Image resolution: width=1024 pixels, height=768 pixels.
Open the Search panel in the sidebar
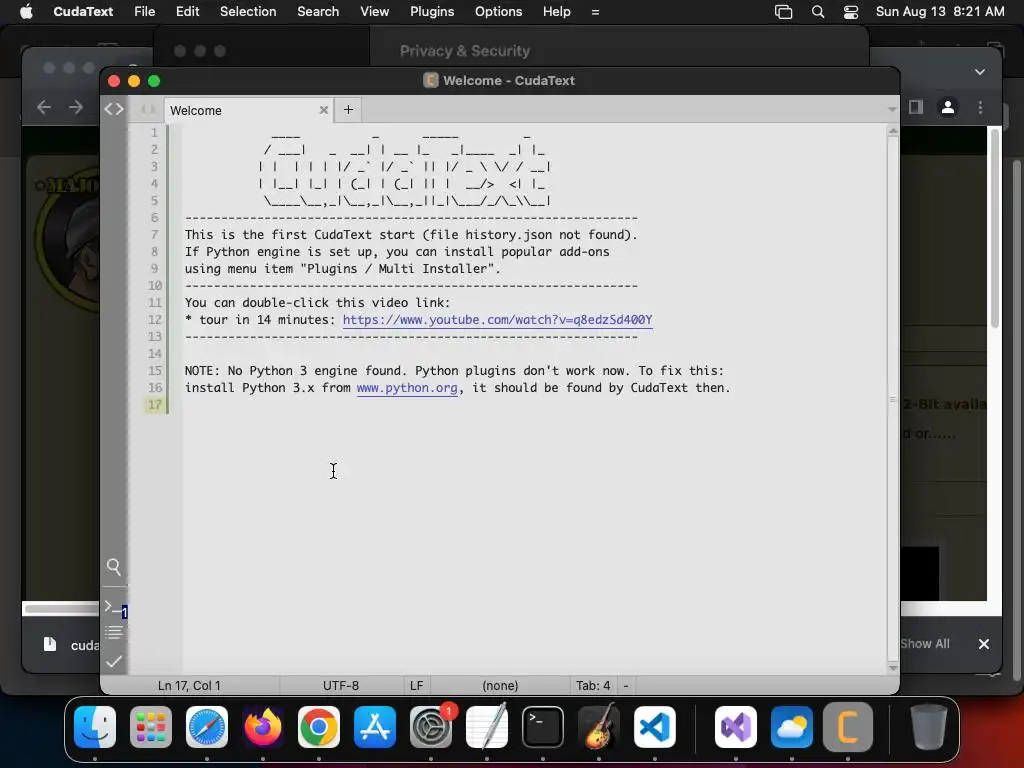coord(114,567)
